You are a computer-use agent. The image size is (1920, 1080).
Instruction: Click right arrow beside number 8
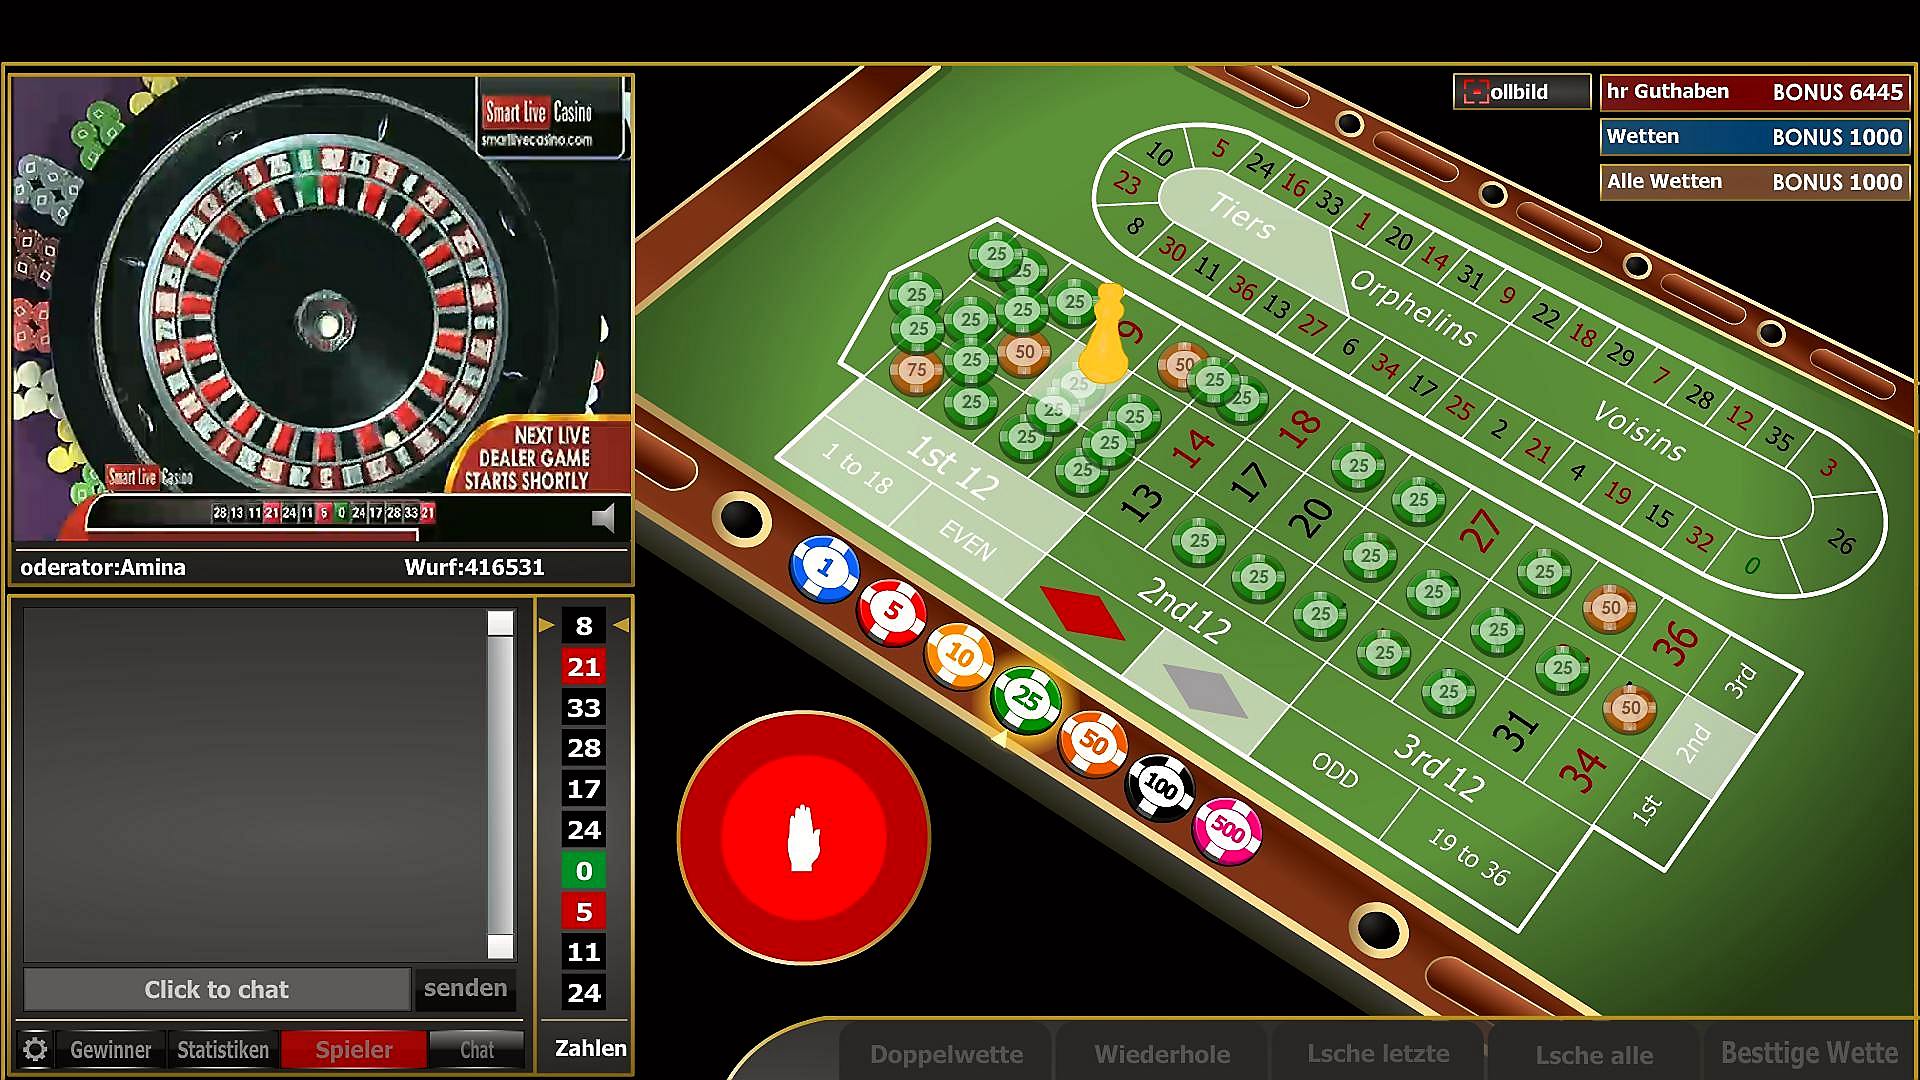621,625
